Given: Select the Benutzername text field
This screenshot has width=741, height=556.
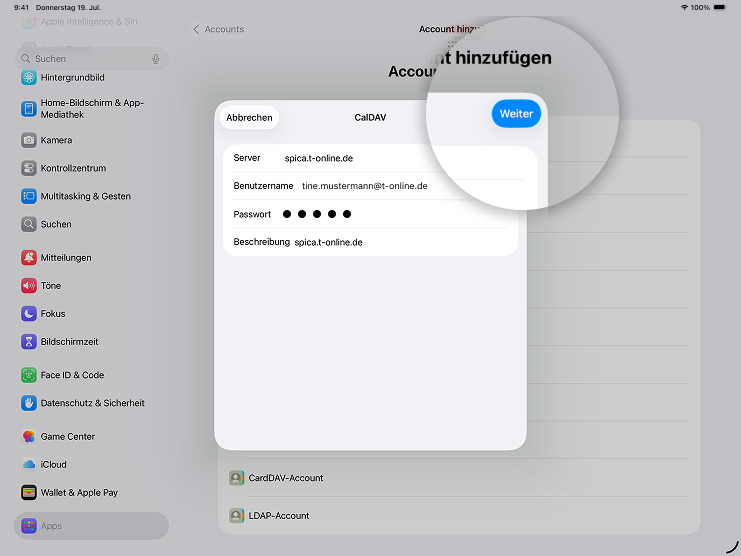Looking at the screenshot, I should (x=400, y=186).
